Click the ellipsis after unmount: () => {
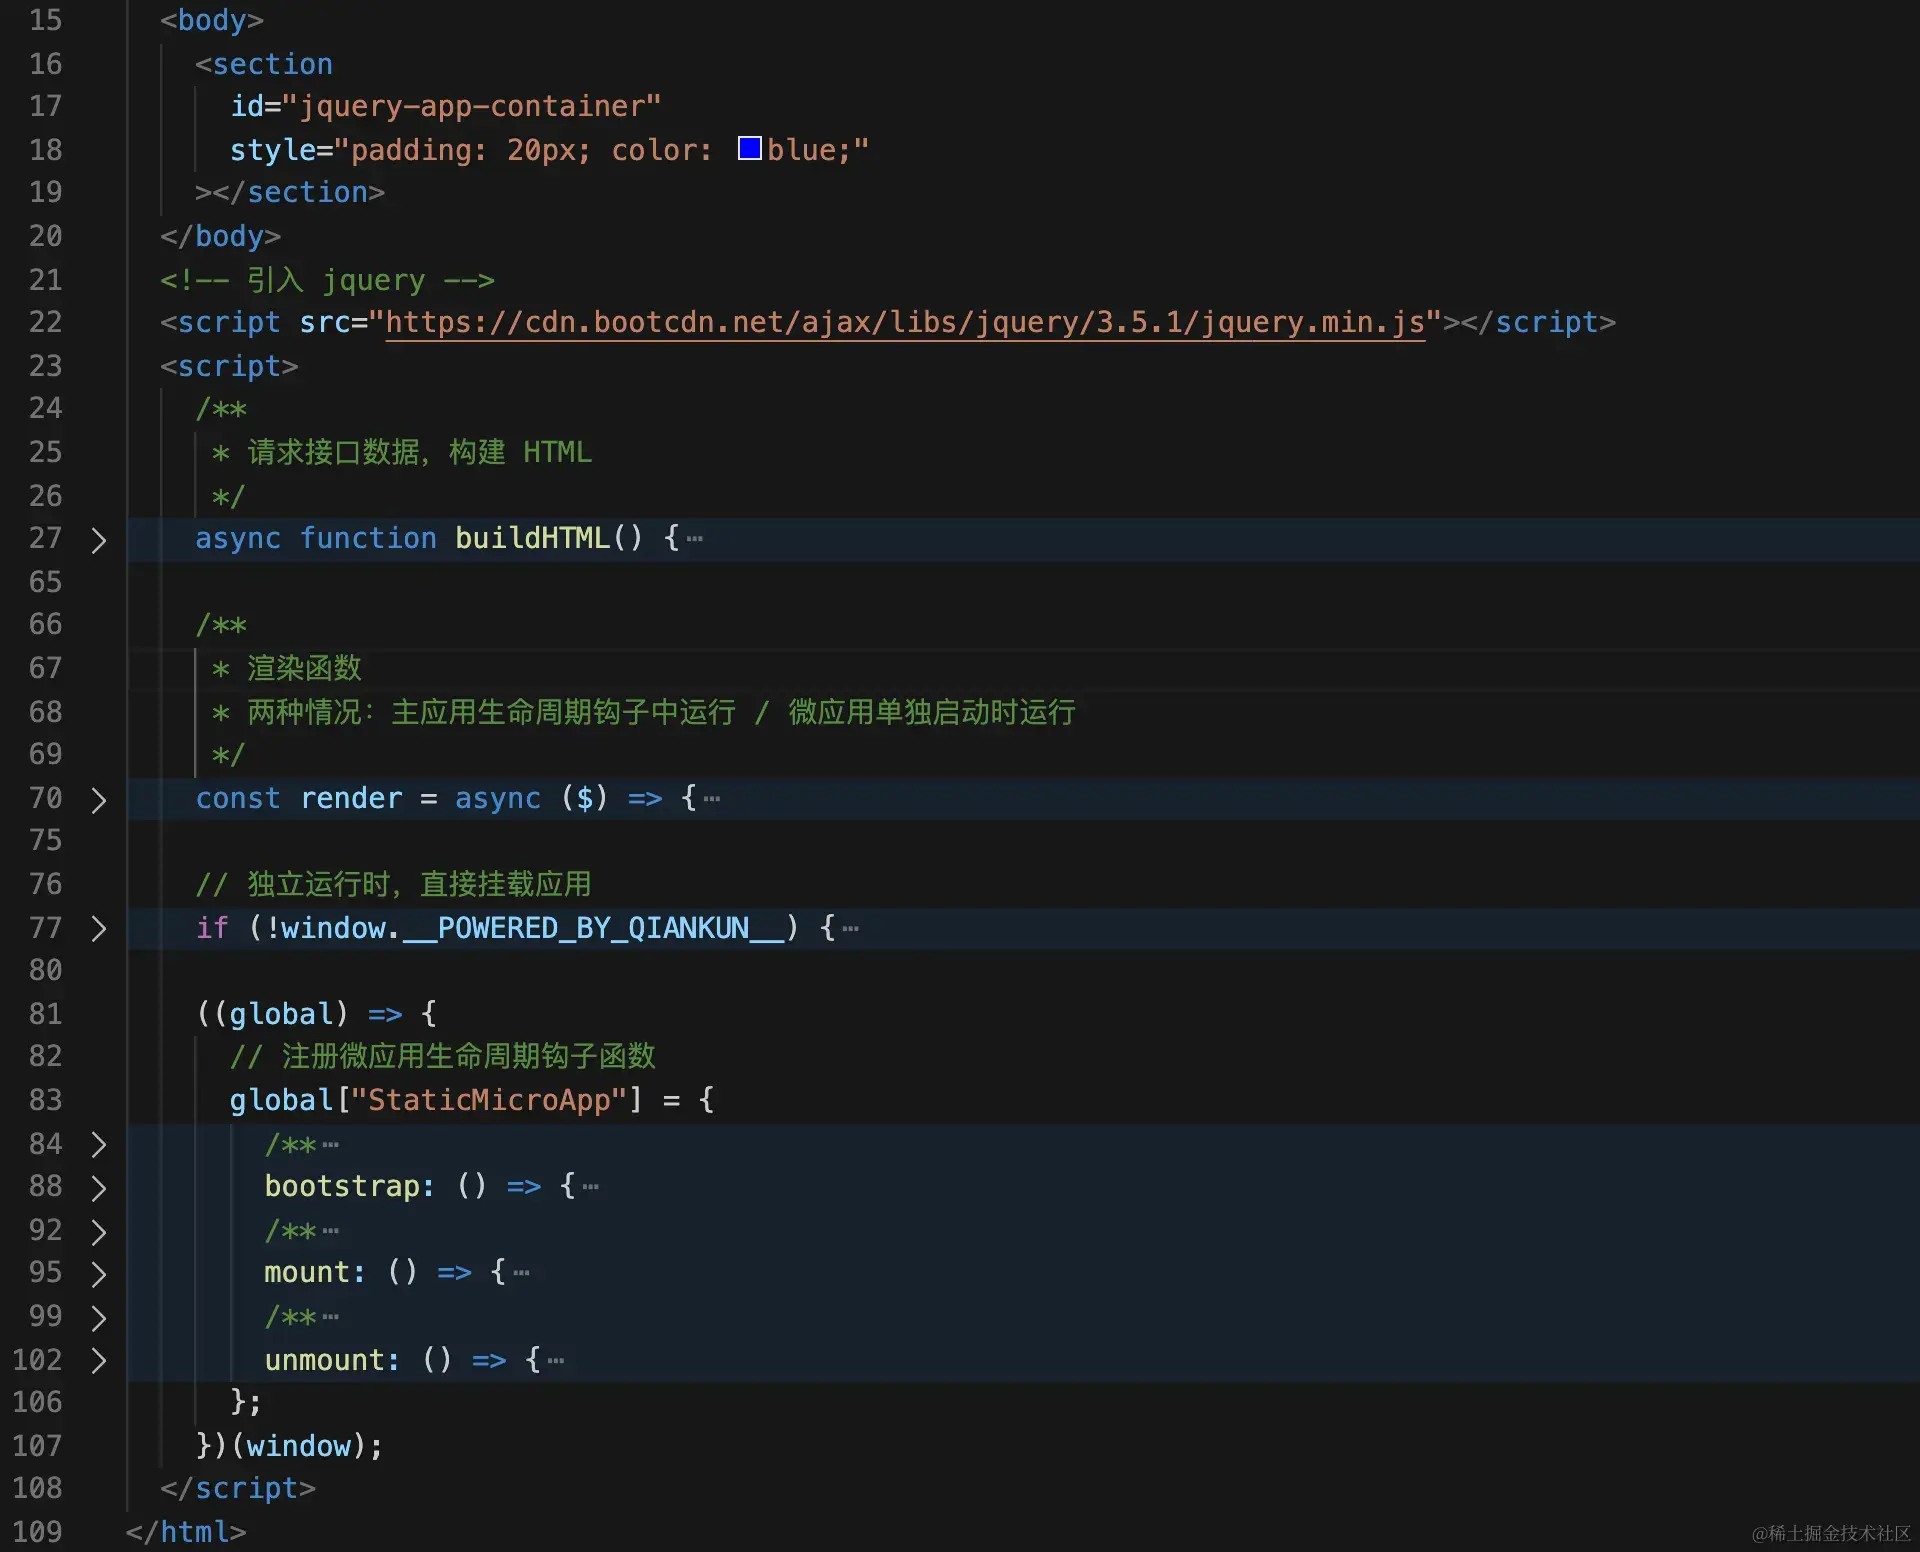Screen dimensions: 1920x1552 [x=555, y=1361]
